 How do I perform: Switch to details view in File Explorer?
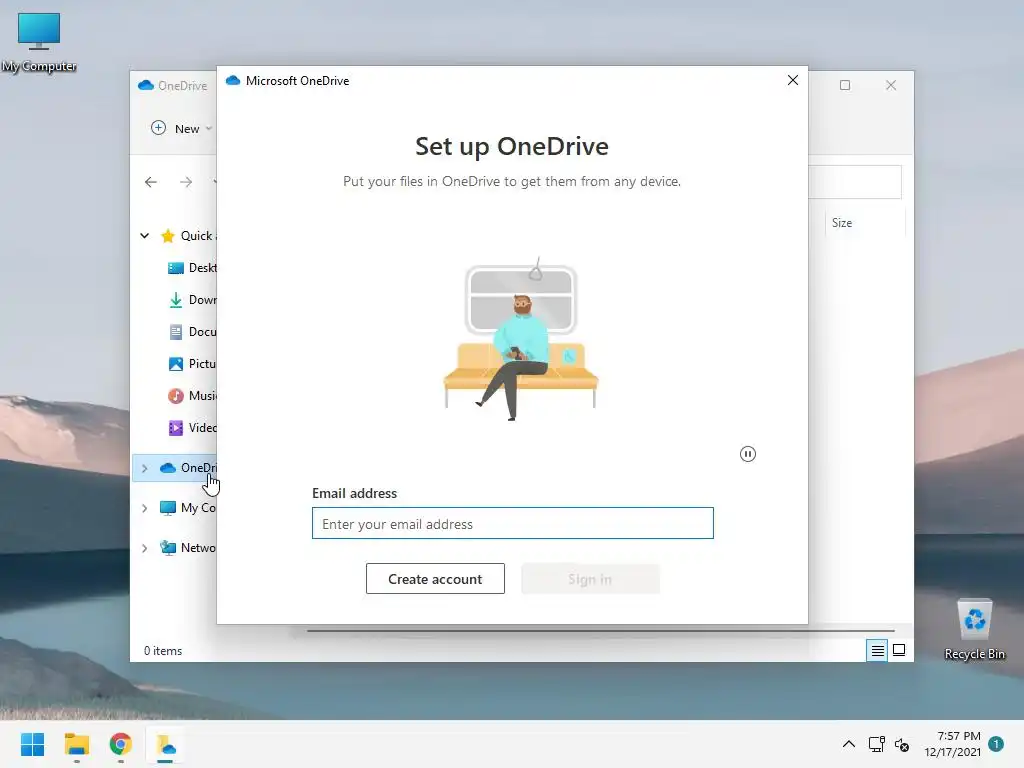click(877, 650)
